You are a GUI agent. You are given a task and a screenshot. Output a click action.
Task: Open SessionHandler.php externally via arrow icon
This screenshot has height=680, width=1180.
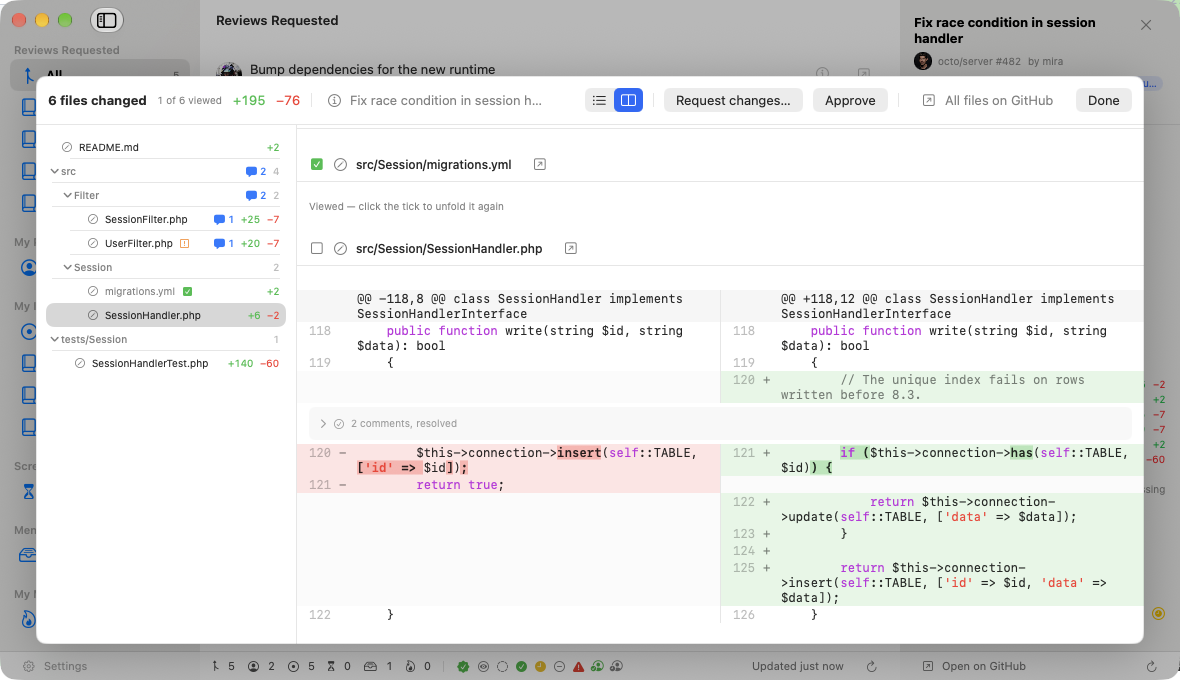(570, 248)
